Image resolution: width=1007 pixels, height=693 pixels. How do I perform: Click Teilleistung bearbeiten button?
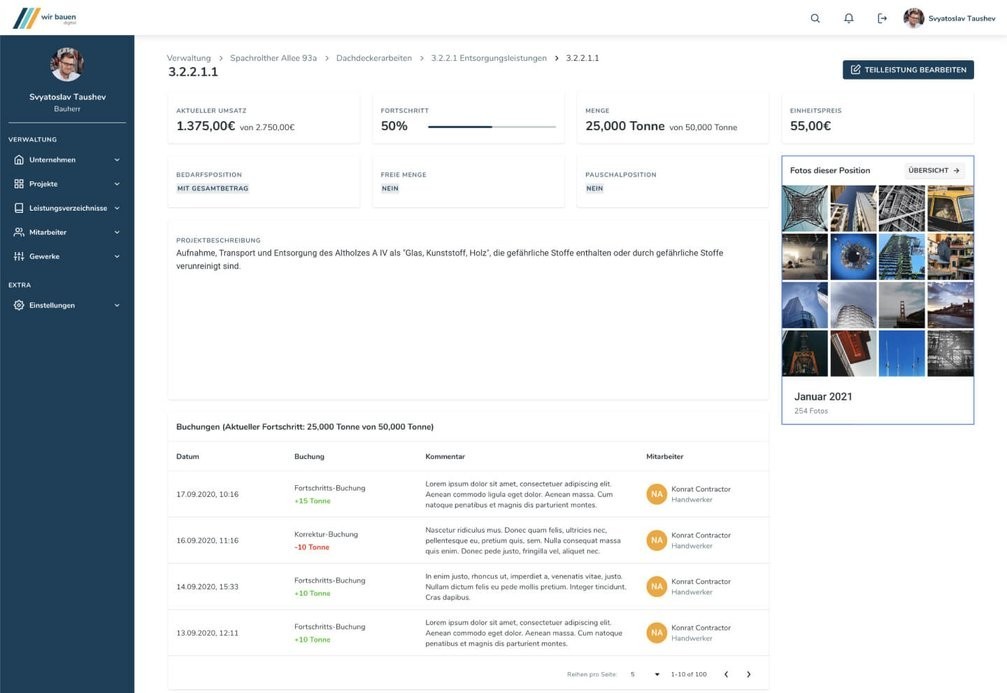(908, 69)
